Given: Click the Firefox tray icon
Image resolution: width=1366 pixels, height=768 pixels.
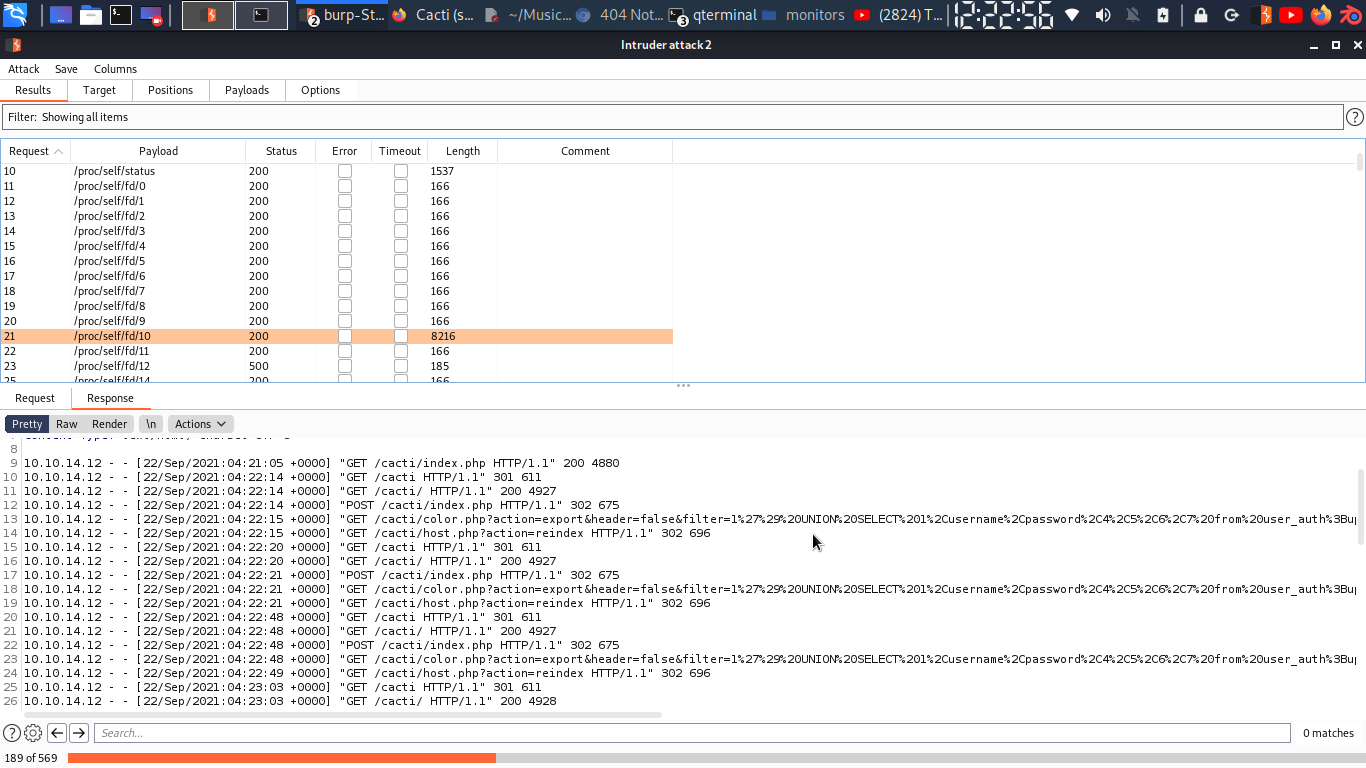Looking at the screenshot, I should 1321,15.
